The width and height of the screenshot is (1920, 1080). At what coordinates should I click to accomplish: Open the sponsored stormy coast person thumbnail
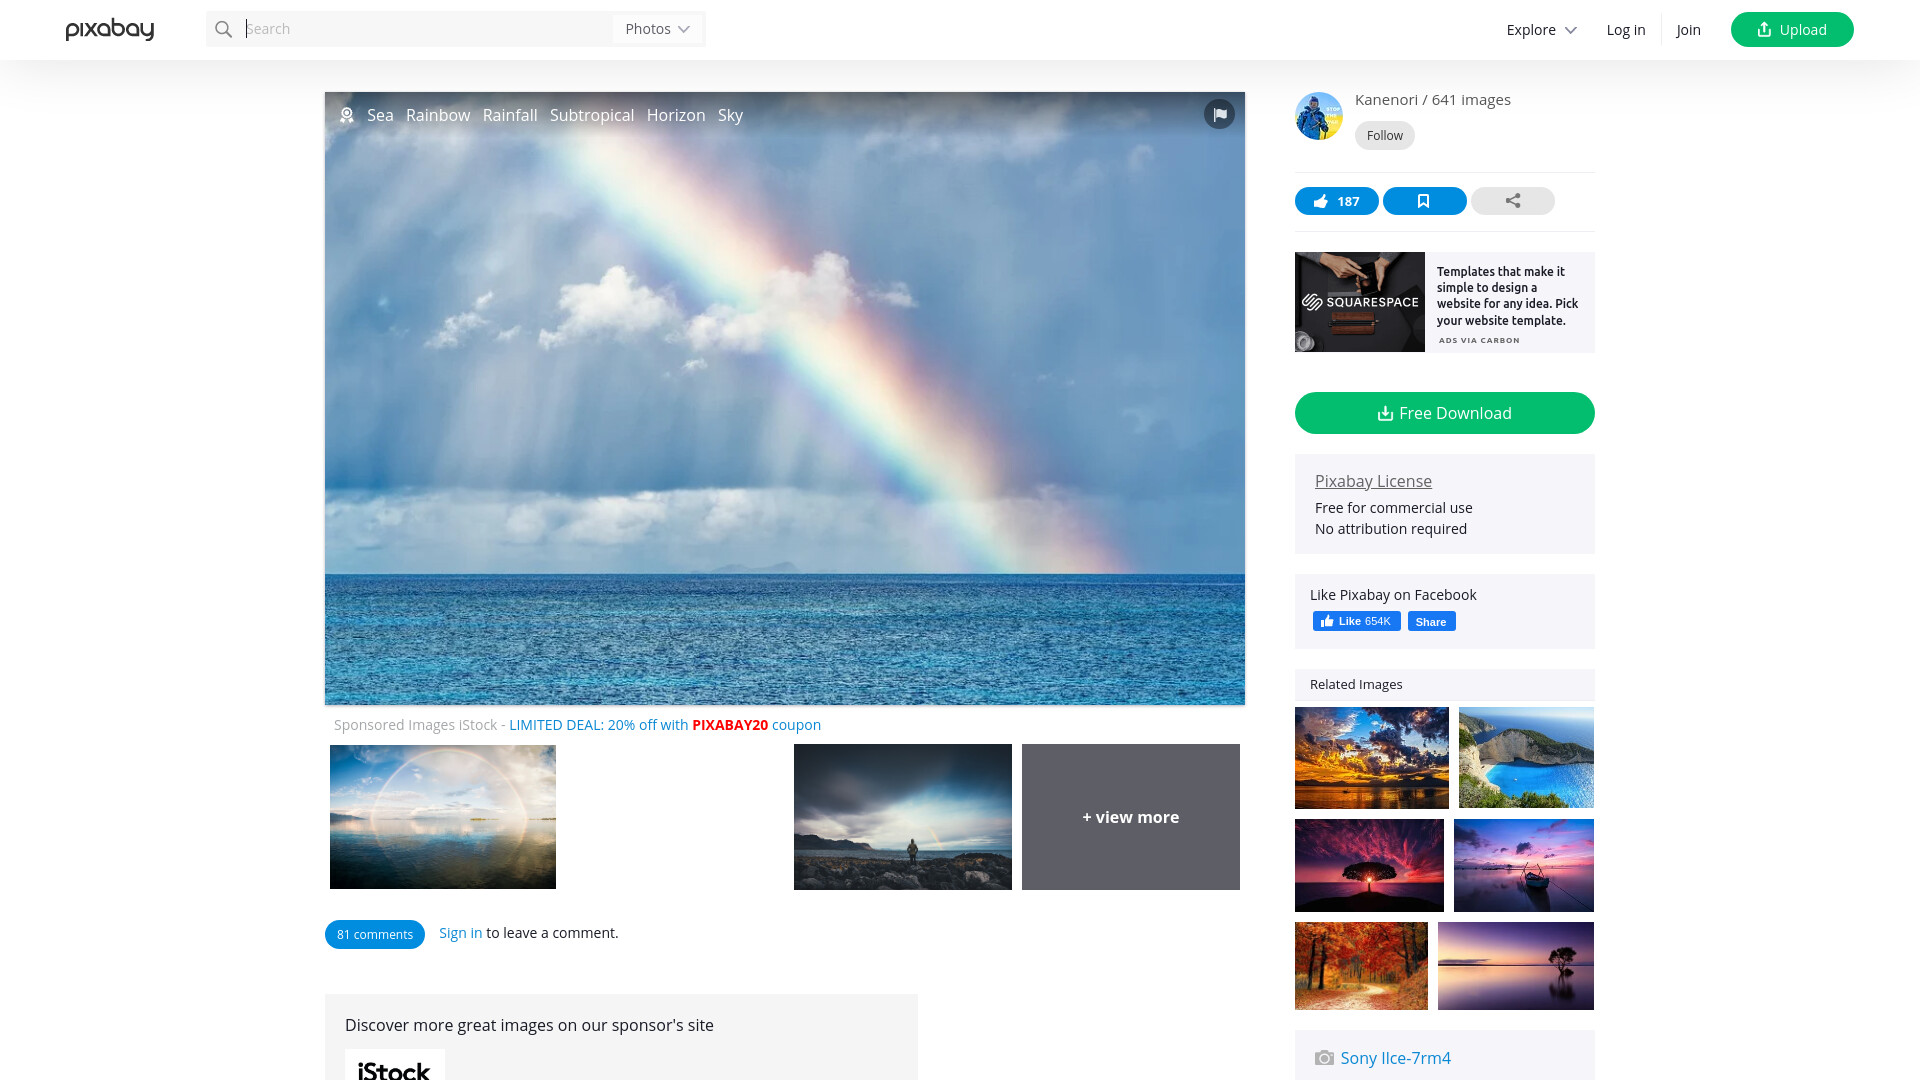[903, 817]
